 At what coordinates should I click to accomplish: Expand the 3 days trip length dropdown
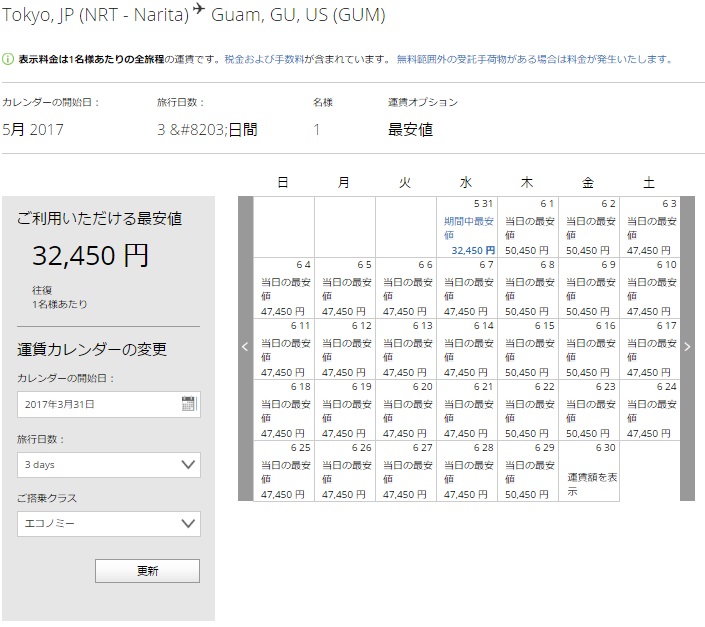[x=108, y=465]
